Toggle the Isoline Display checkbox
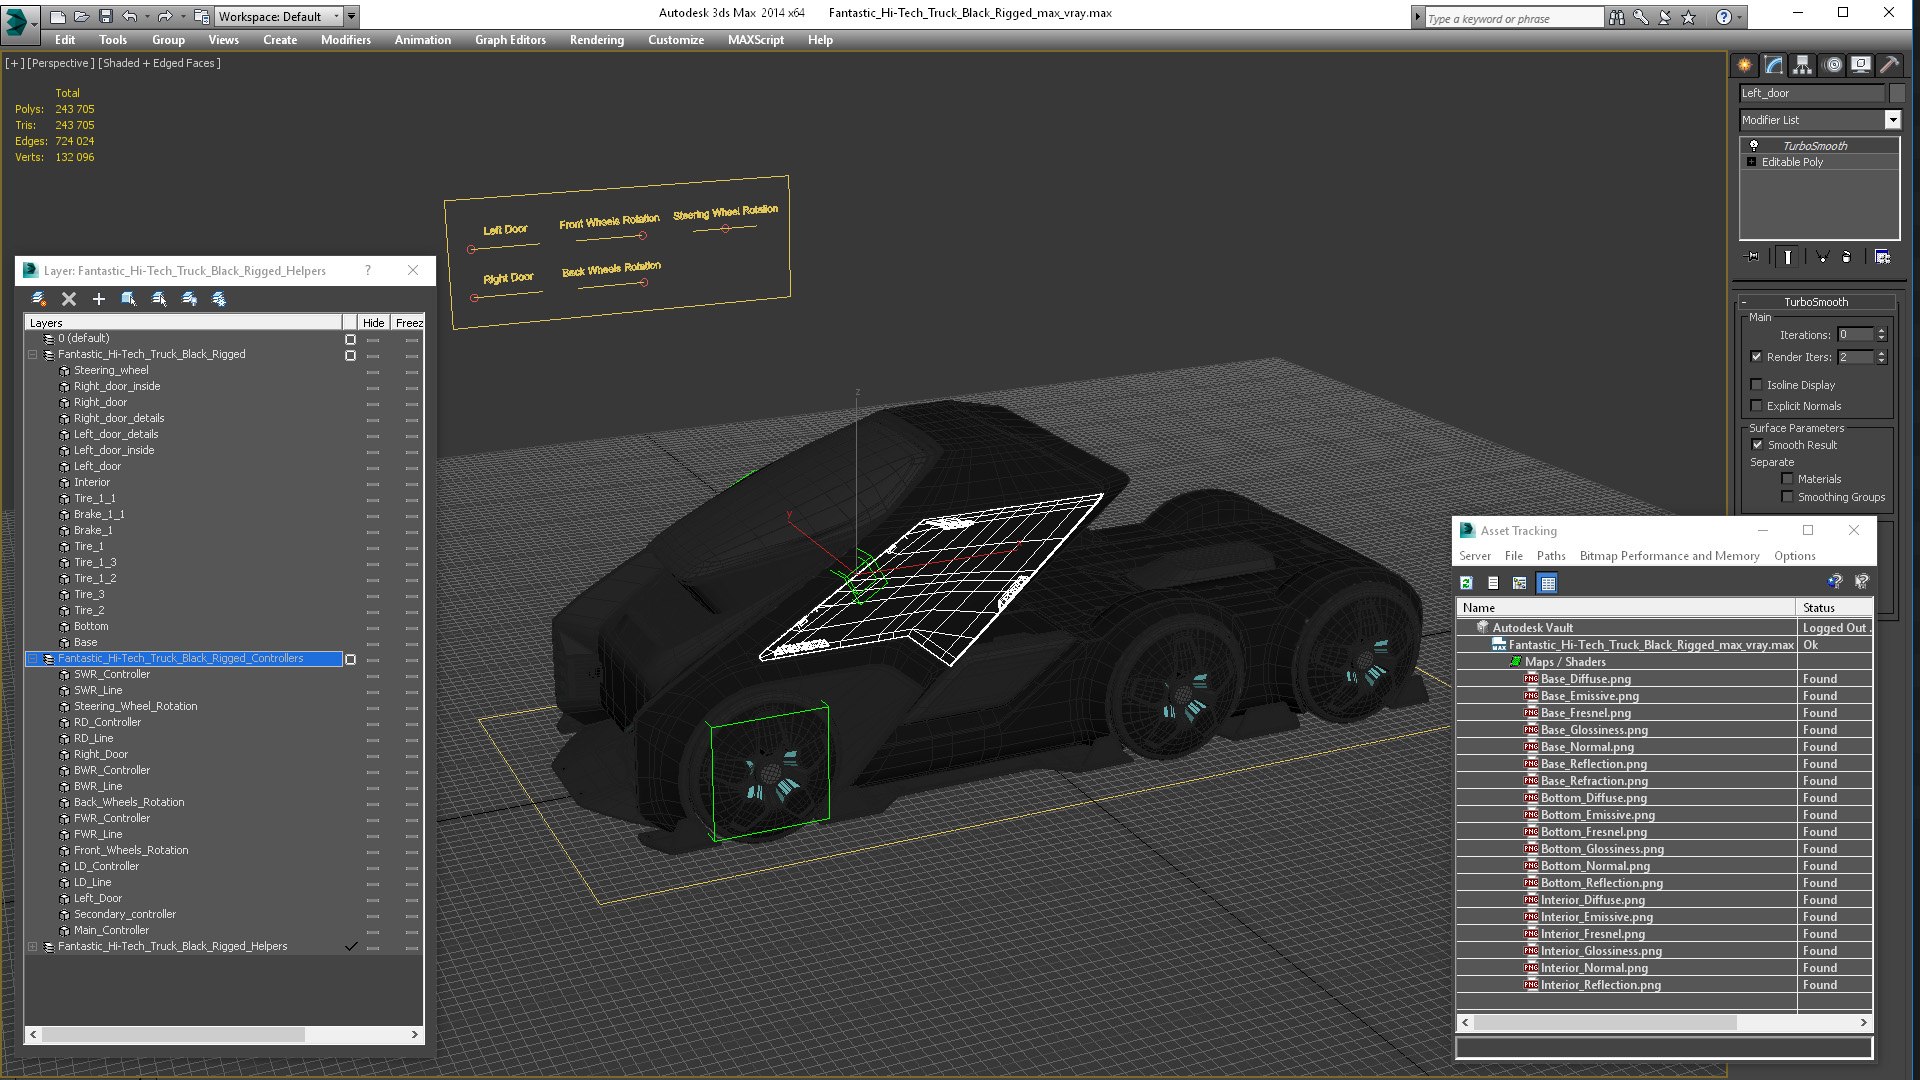 [1756, 385]
